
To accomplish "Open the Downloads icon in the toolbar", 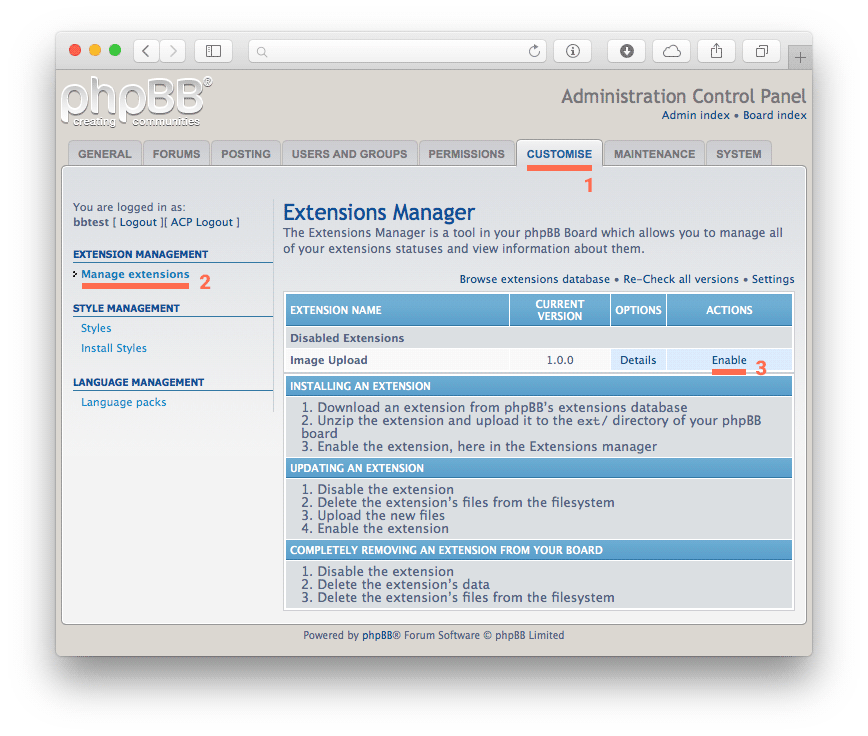I will pyautogui.click(x=626, y=50).
